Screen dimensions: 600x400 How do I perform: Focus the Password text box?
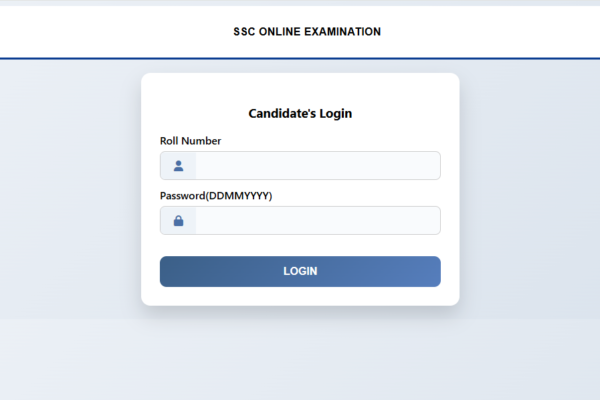pyautogui.click(x=316, y=220)
